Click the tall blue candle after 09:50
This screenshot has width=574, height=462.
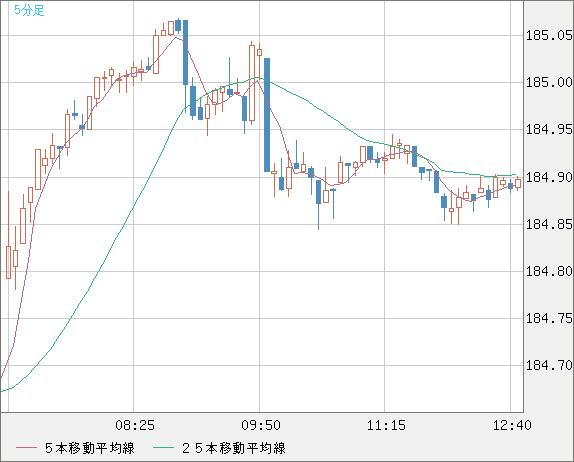pyautogui.click(x=267, y=115)
